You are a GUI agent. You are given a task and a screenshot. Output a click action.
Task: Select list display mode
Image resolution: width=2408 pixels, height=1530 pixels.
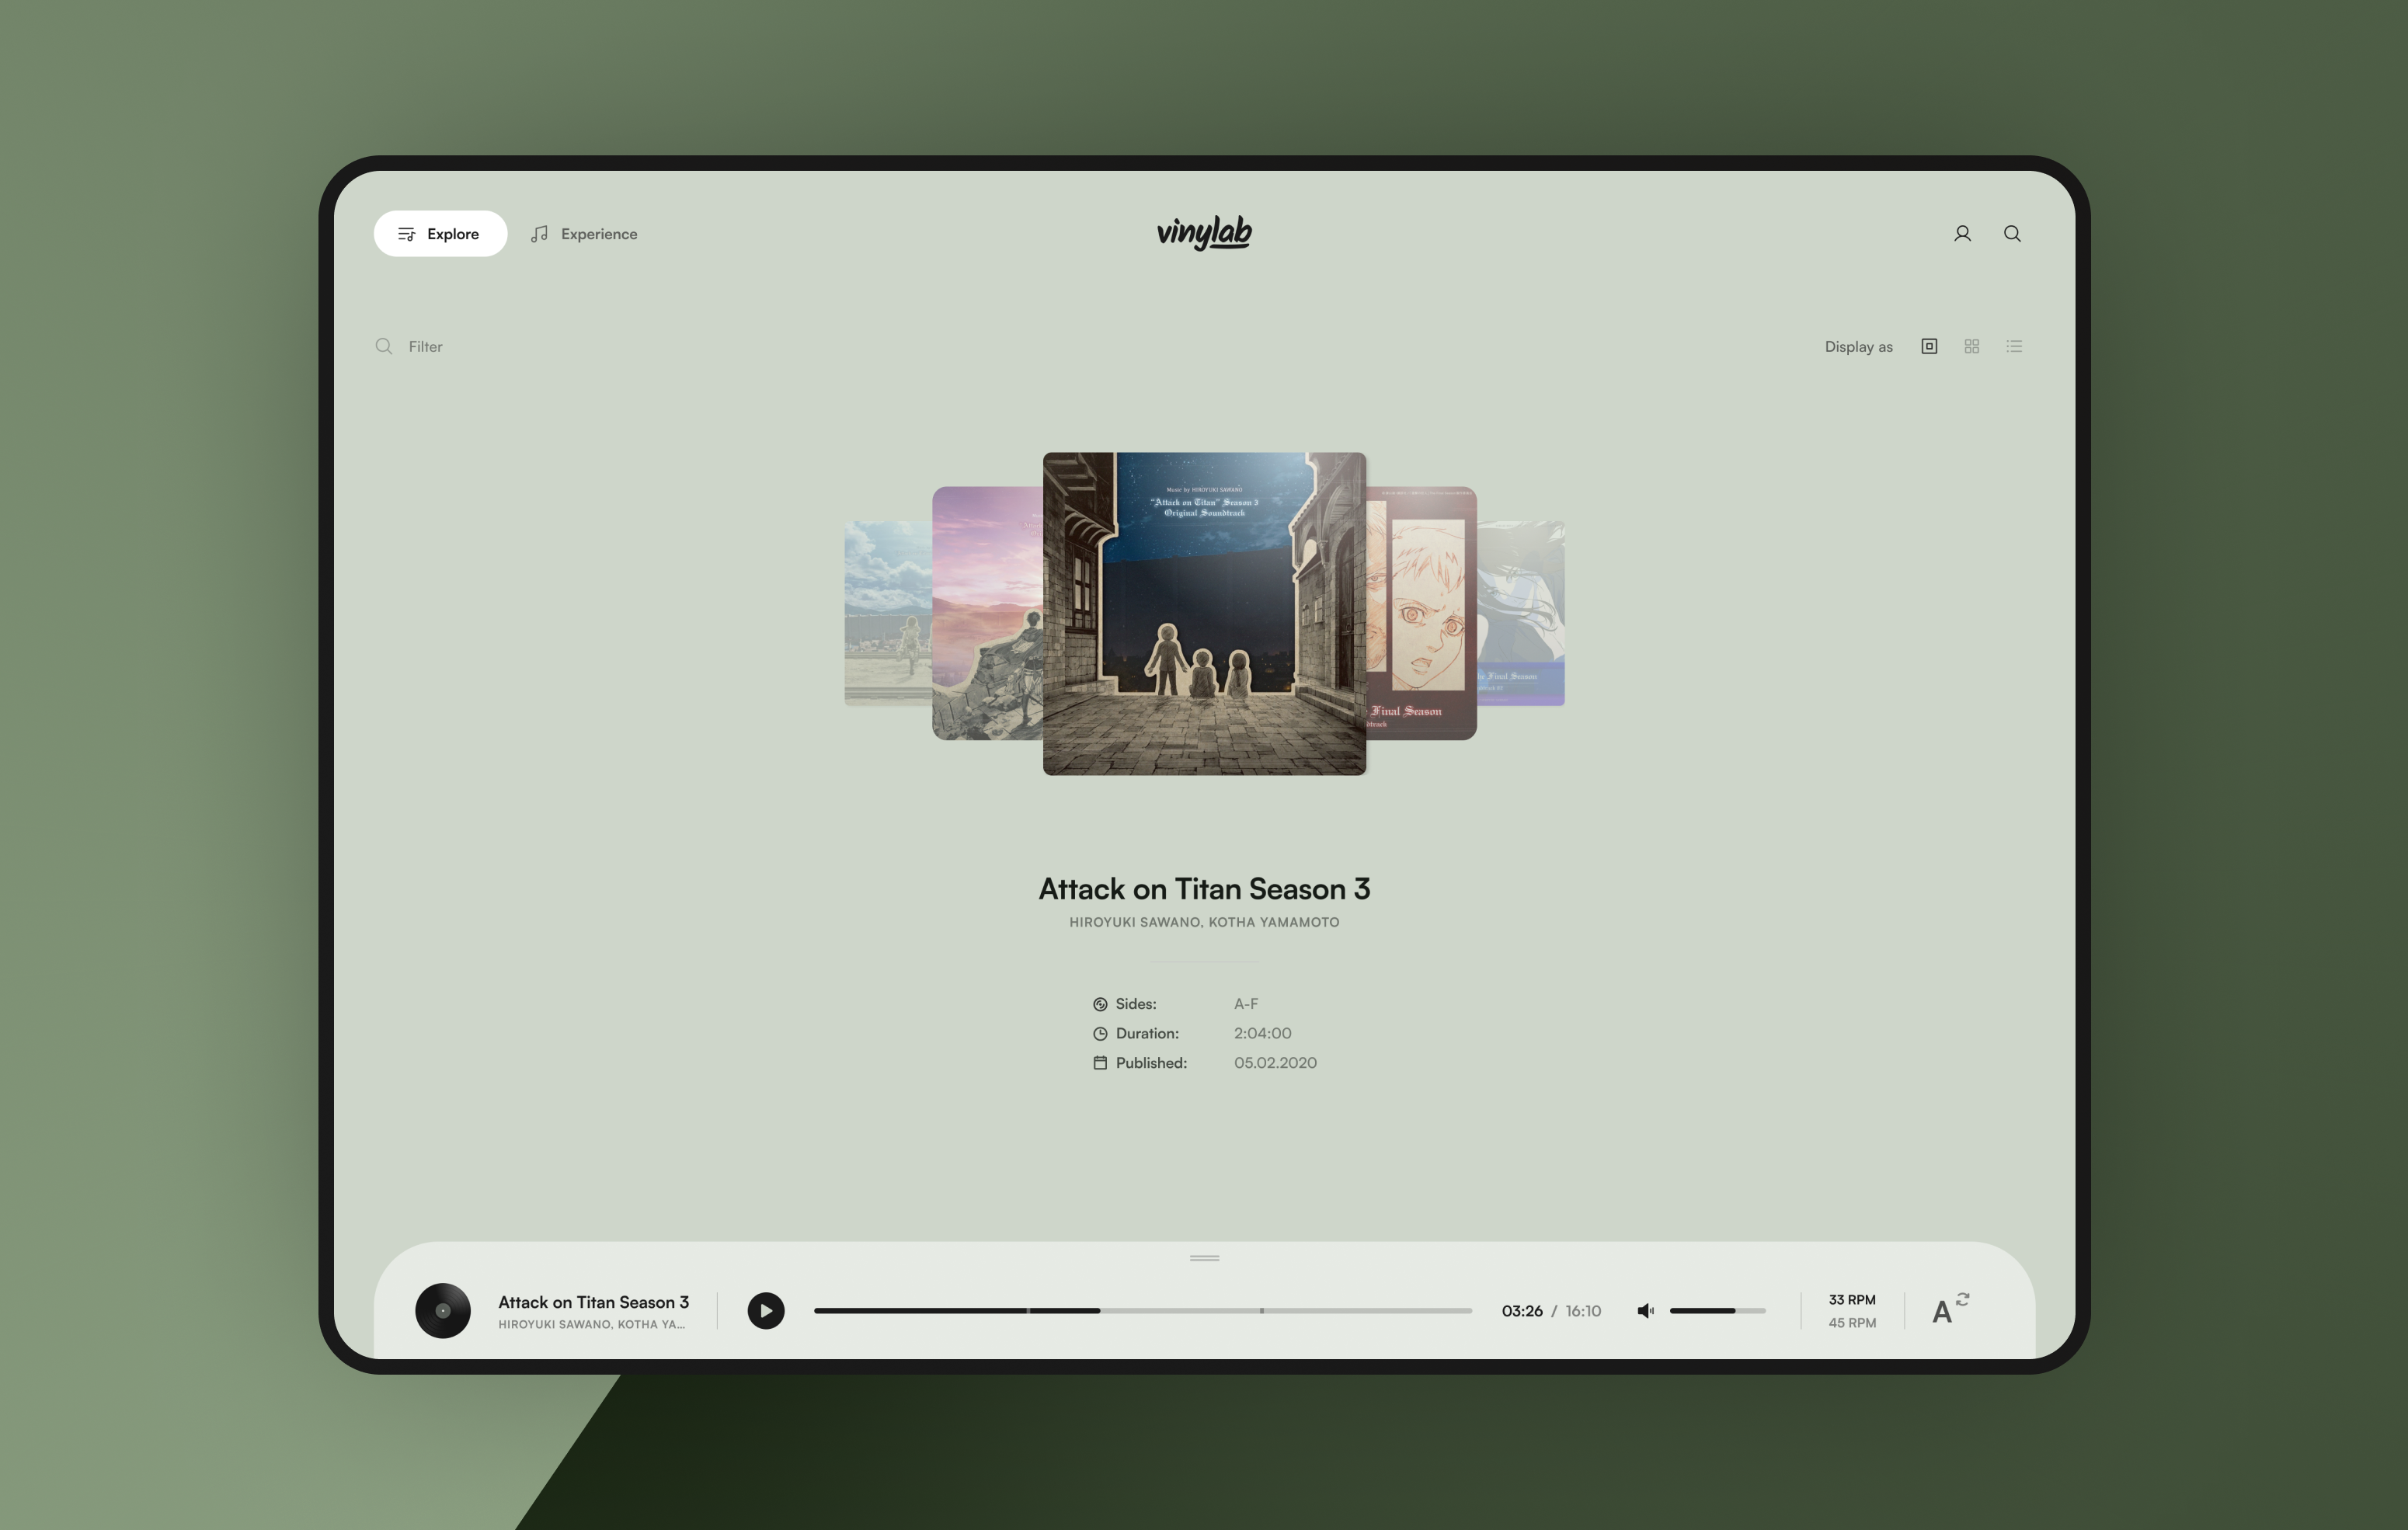coord(2014,346)
